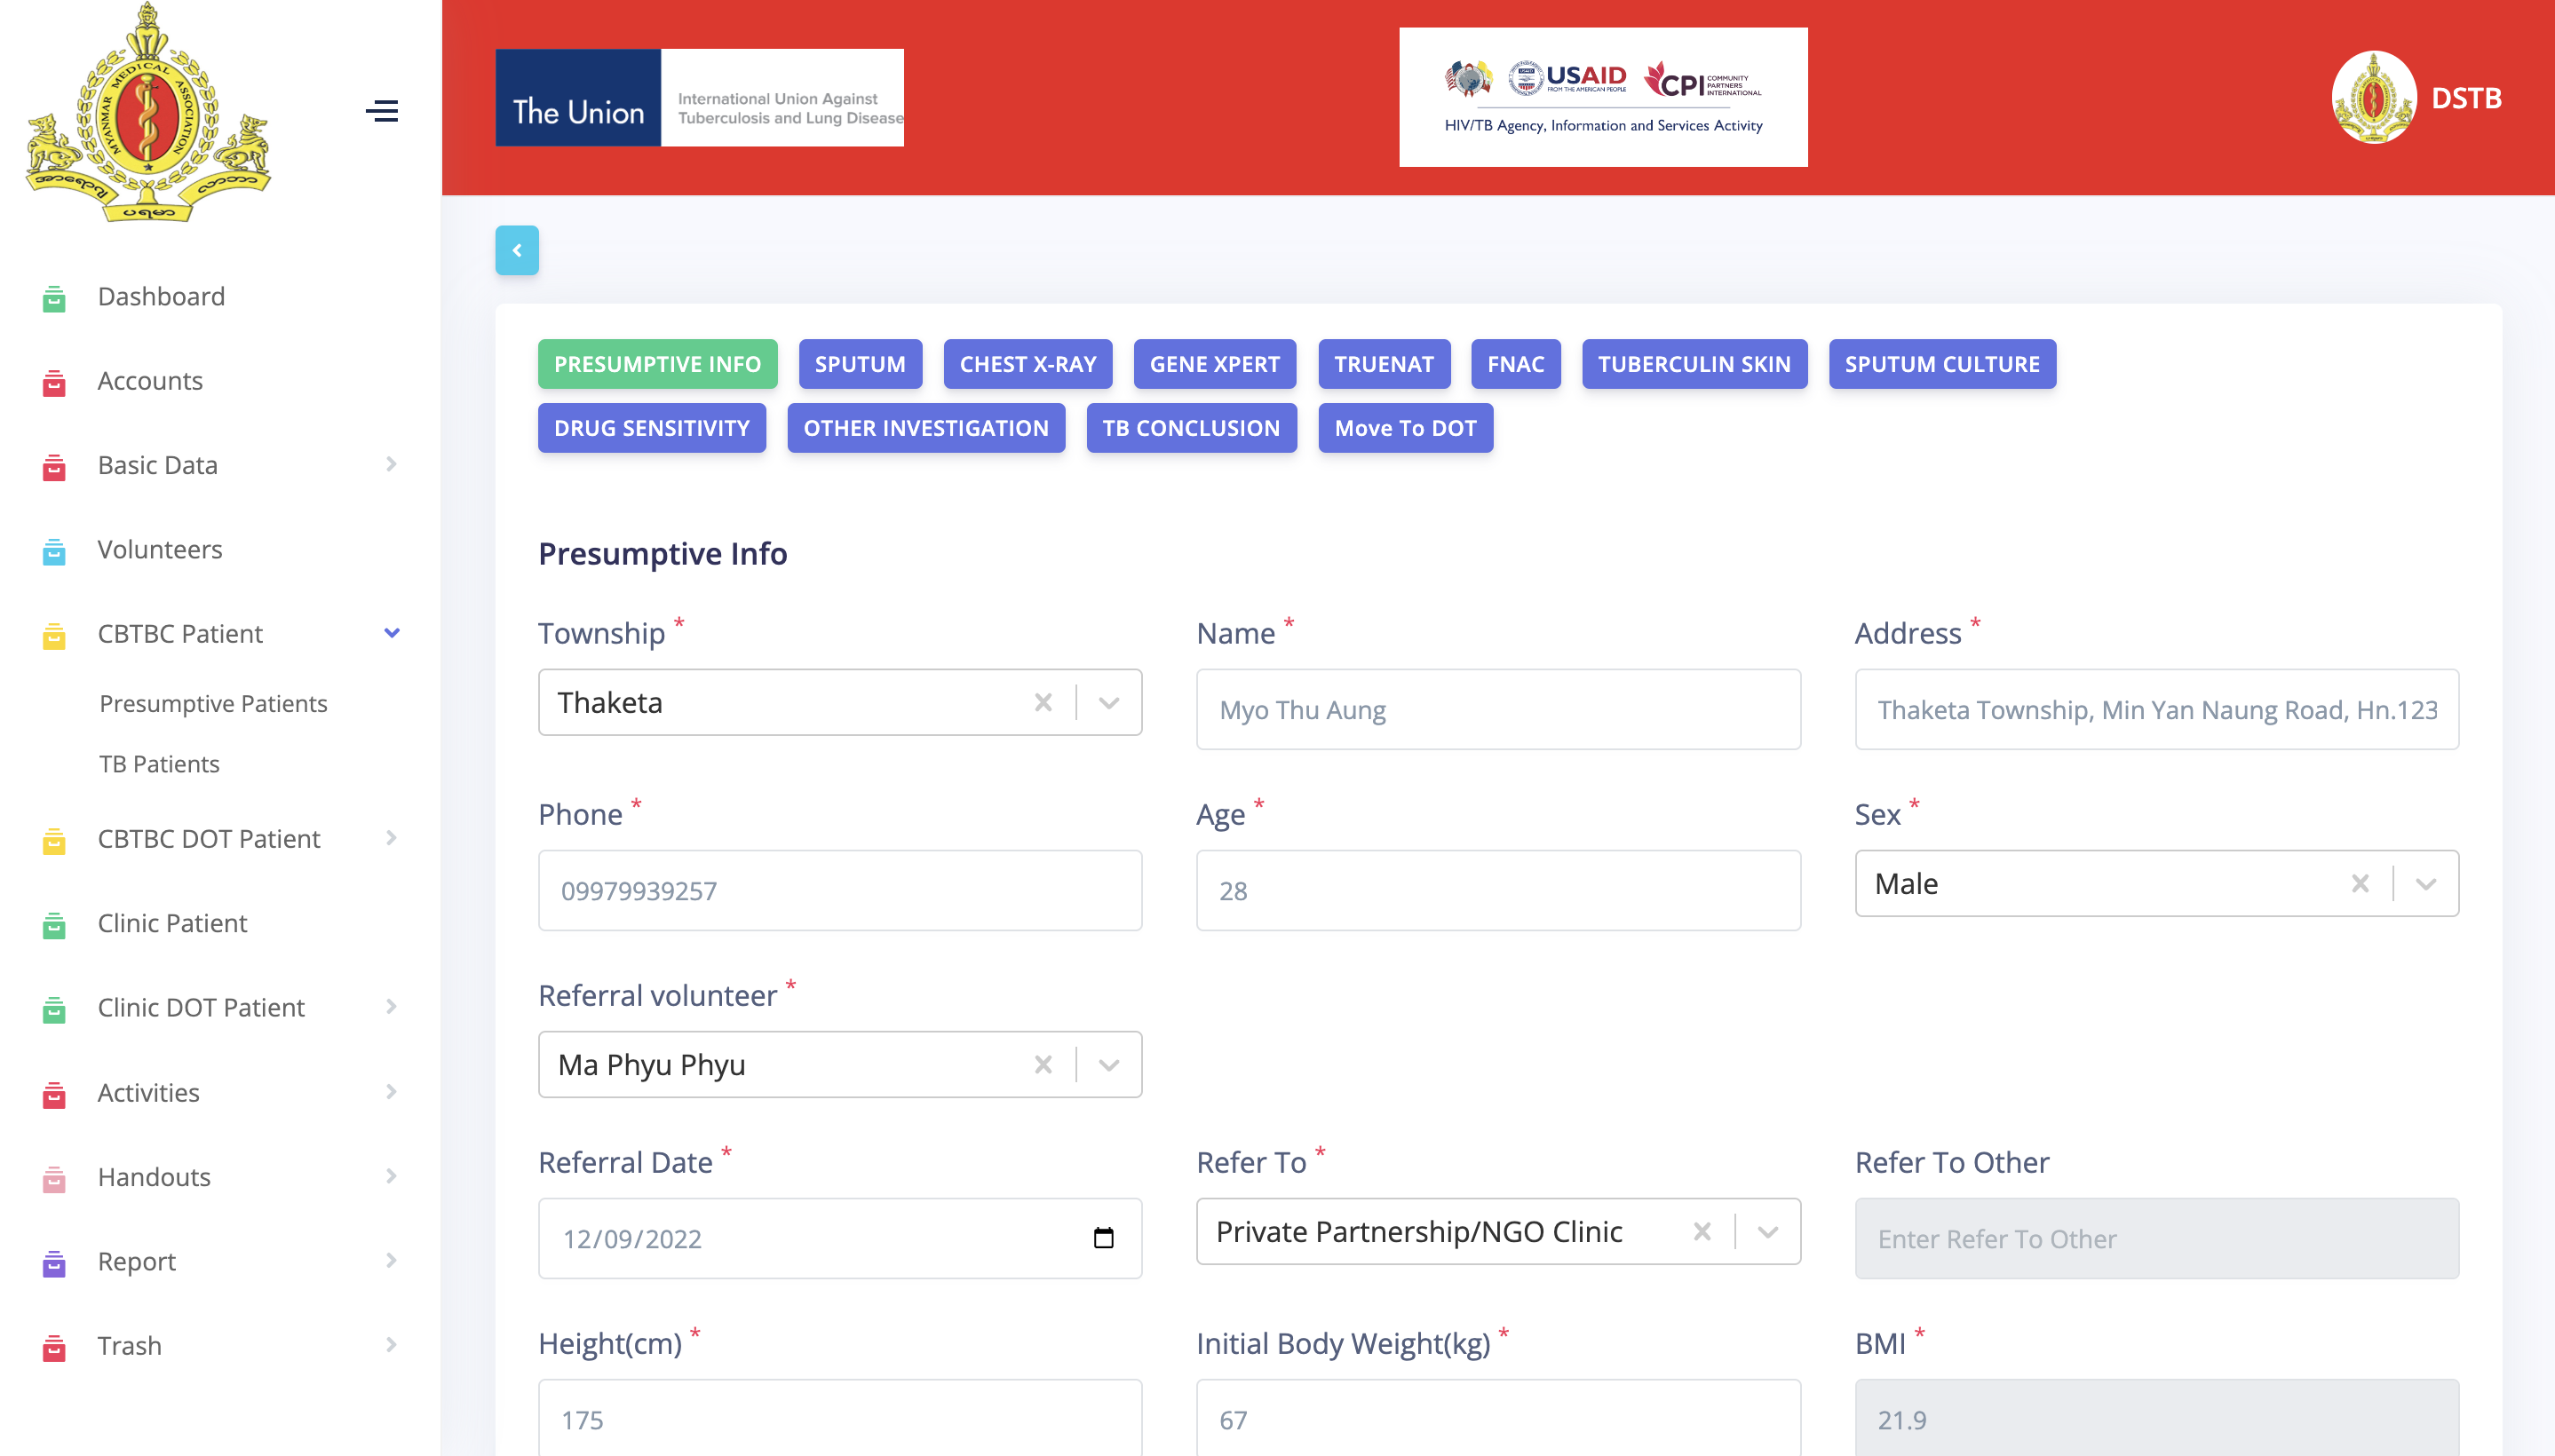Open the Township dropdown
Viewport: 2555px width, 1456px height.
1108,702
